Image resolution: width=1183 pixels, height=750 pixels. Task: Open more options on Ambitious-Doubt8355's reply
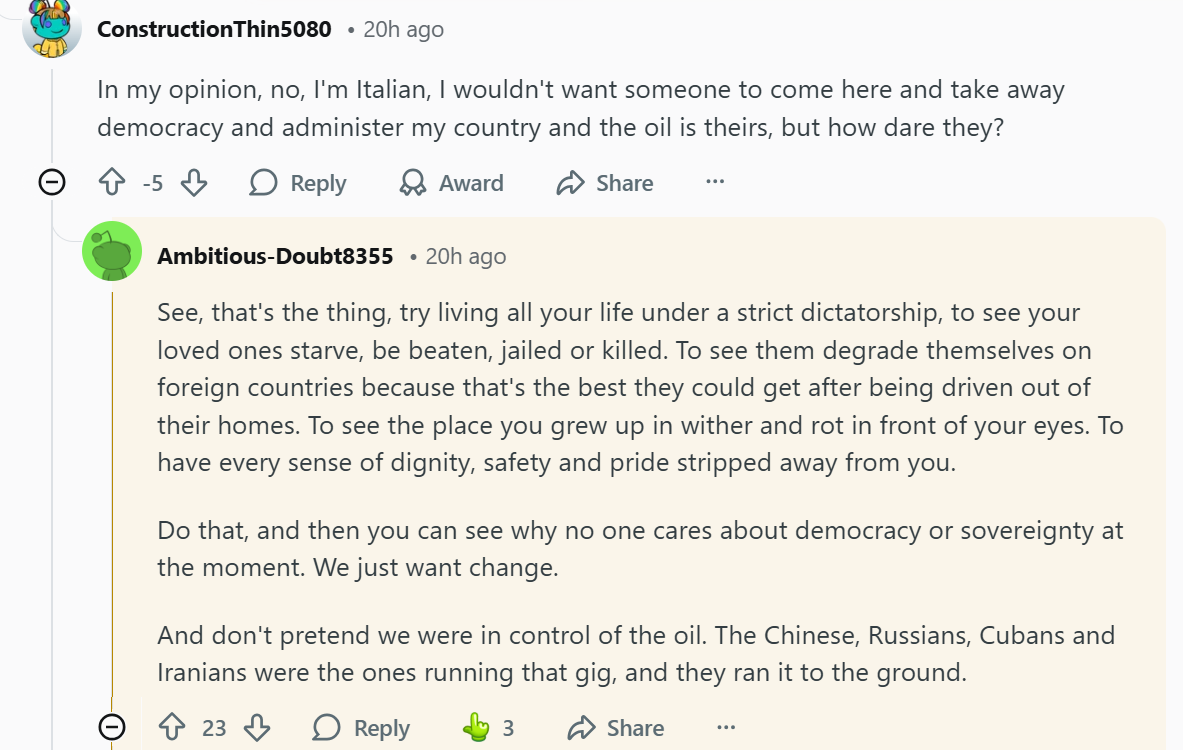coord(726,727)
